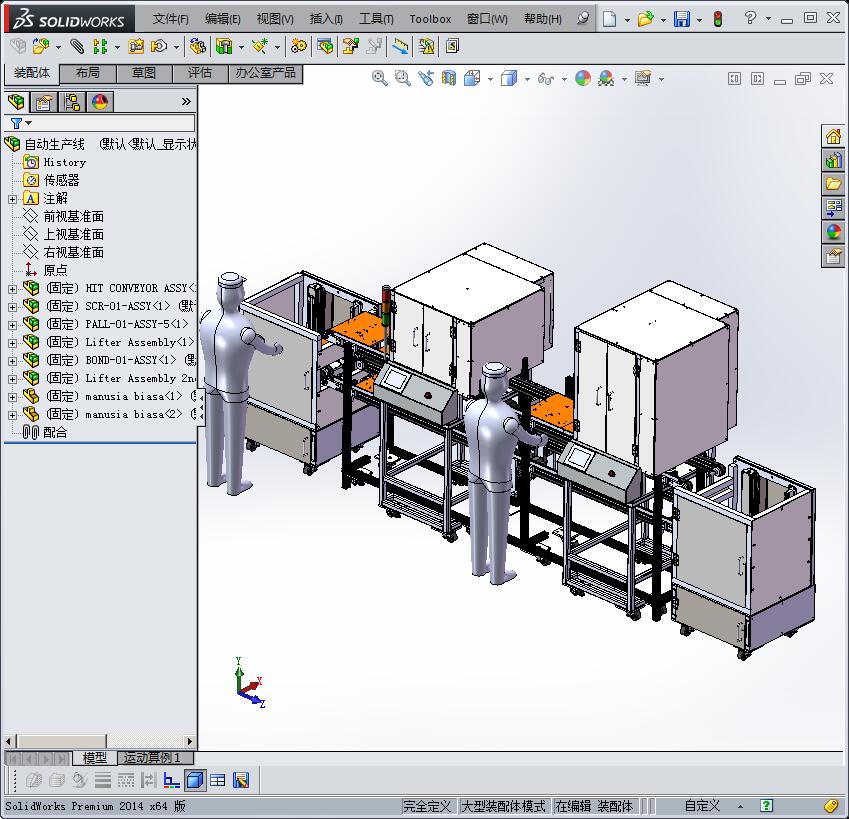This screenshot has height=819, width=849.
Task: Open the Appearances task pane icon
Action: pos(833,233)
